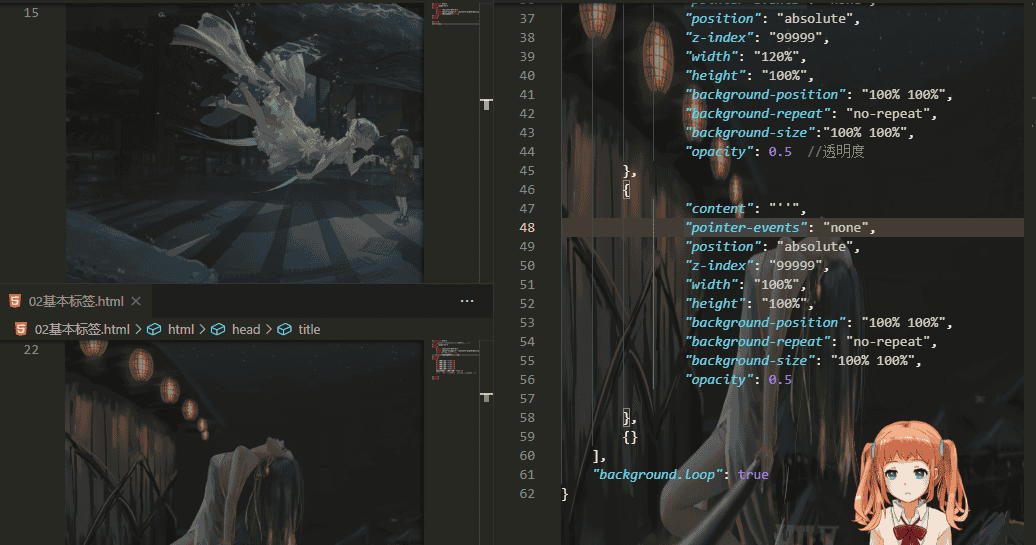Click the 0.5 opacity value on line 44
This screenshot has width=1036, height=545.
[780, 152]
